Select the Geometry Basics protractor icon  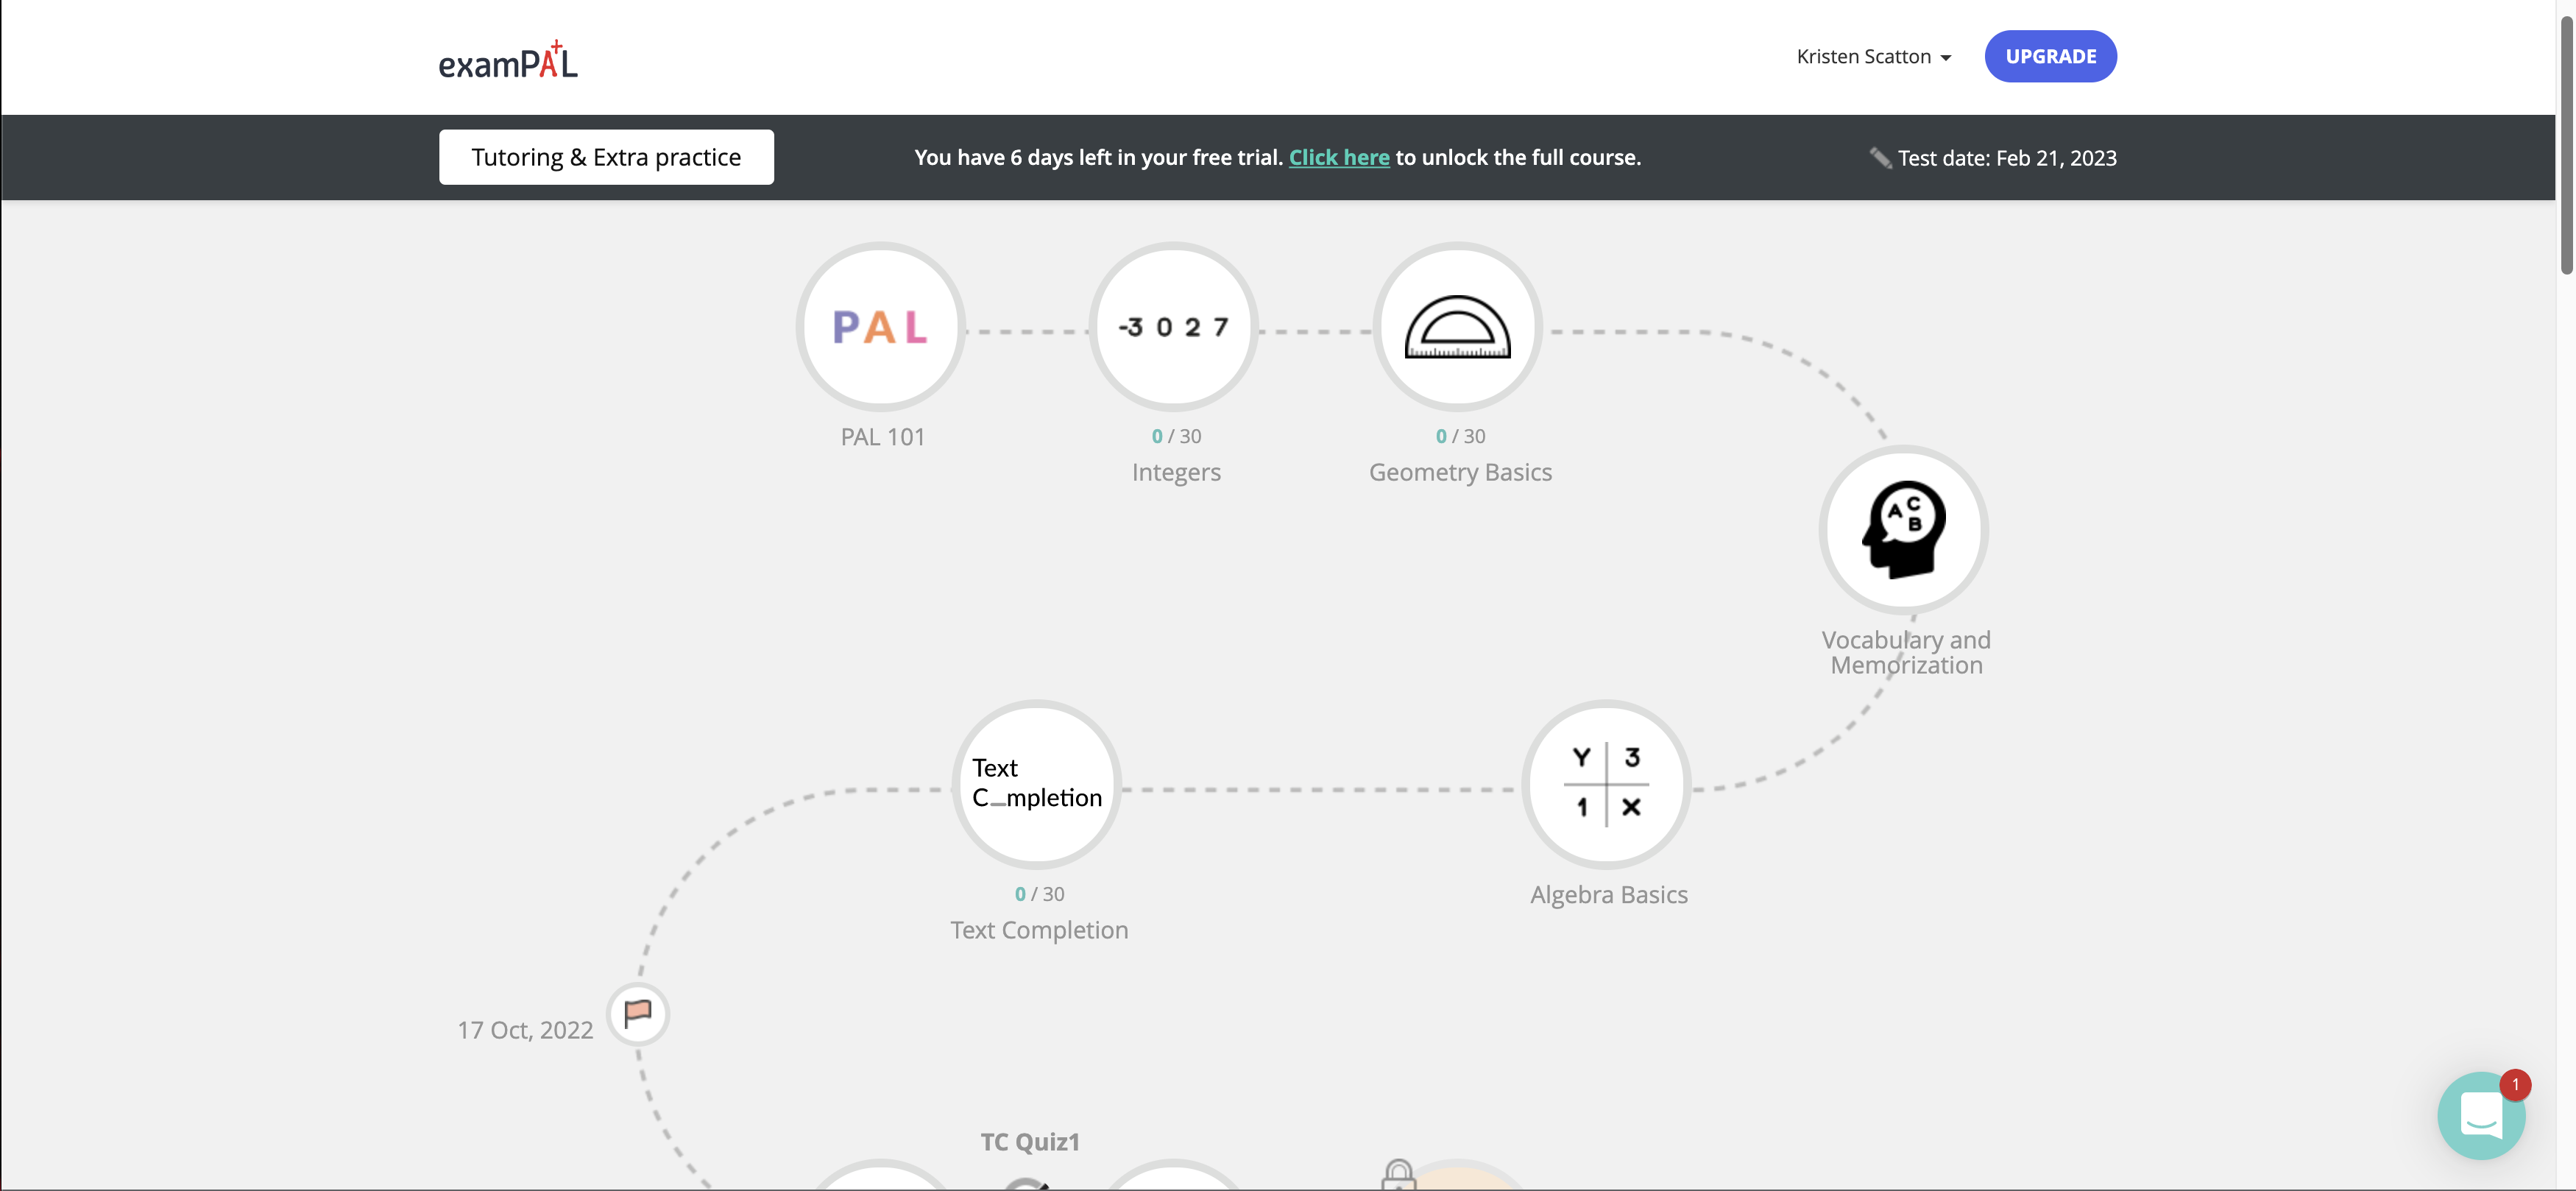coord(1457,327)
